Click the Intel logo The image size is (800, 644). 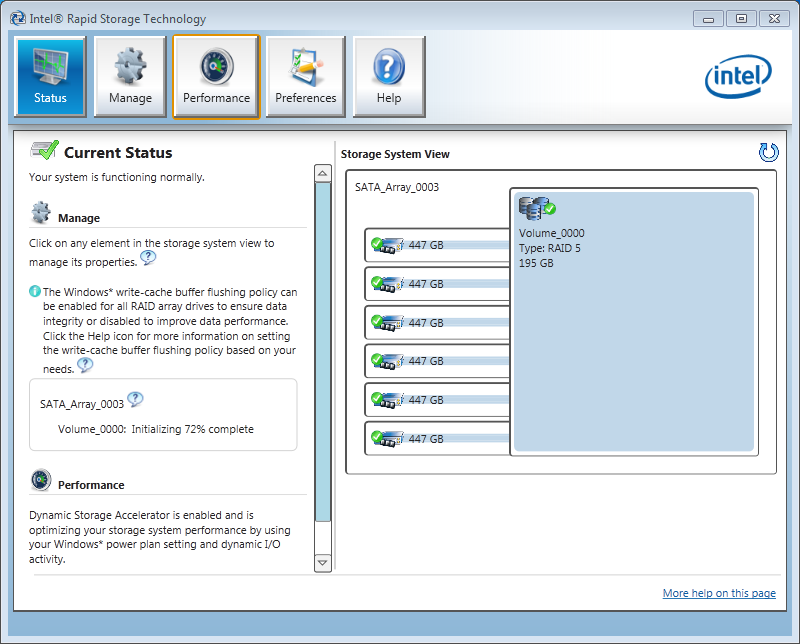pyautogui.click(x=738, y=76)
